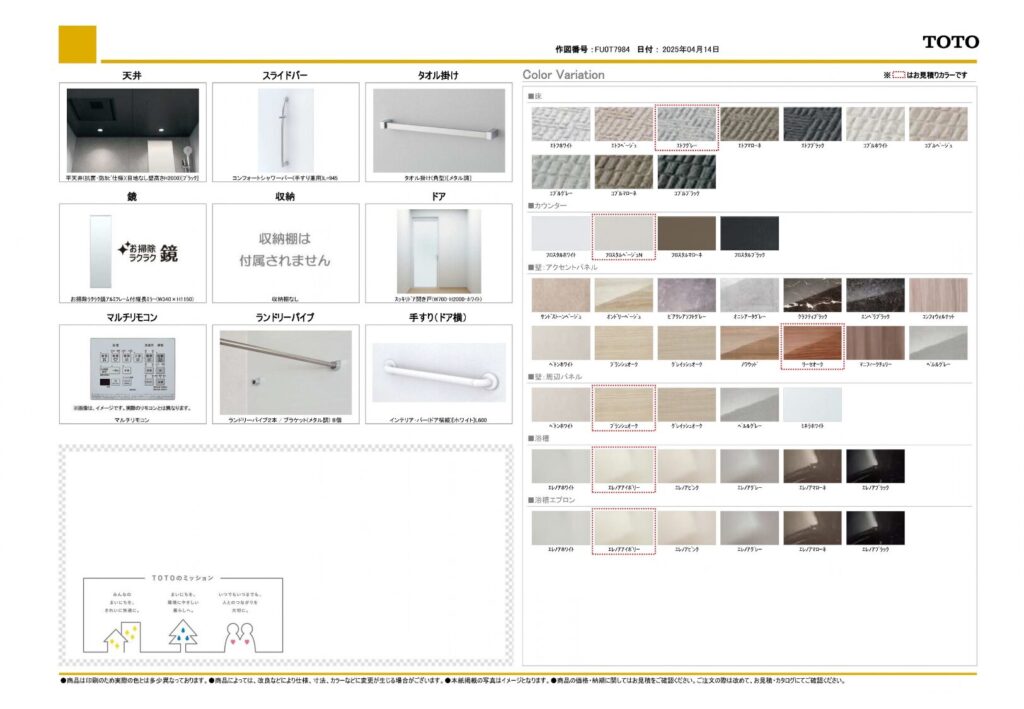This screenshot has width=1024, height=709.
Task: Choose the highlighted reddish-brown oak accent panel swatch
Action: (x=813, y=343)
